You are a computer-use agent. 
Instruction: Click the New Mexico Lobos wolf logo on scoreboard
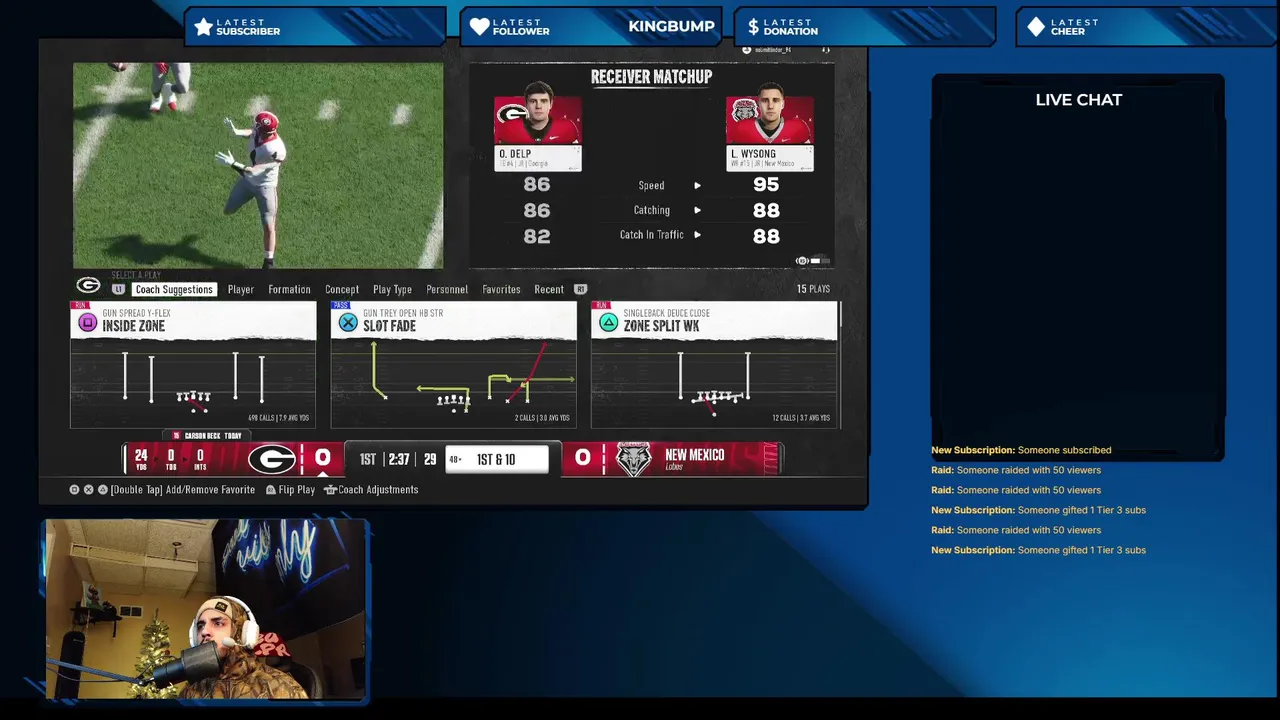click(633, 459)
